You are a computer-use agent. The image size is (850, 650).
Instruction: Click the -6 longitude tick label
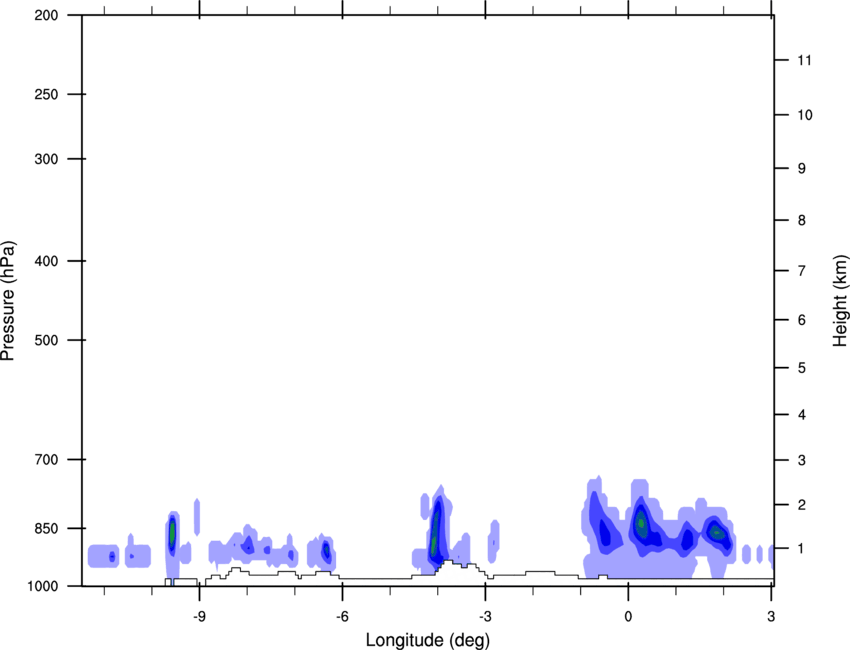coord(342,617)
